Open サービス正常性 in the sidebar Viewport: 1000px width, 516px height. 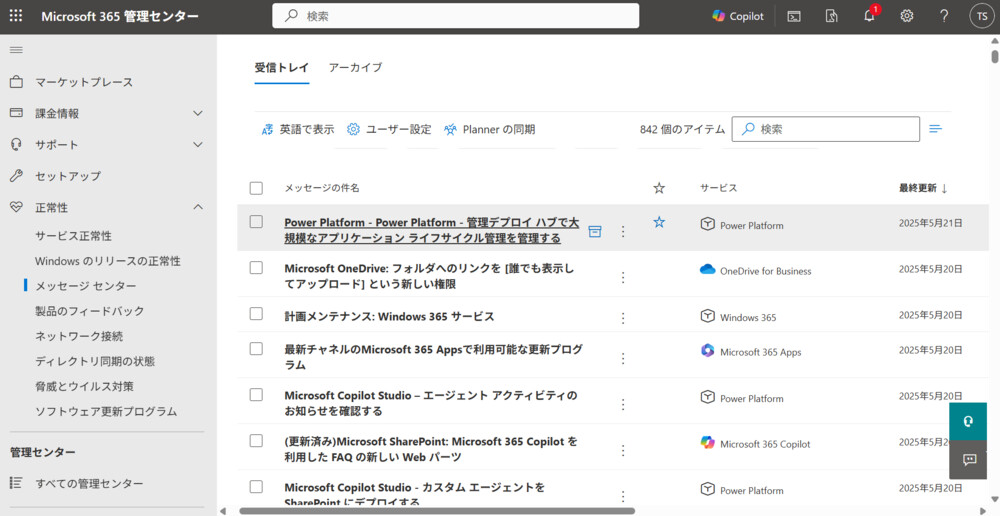73,236
